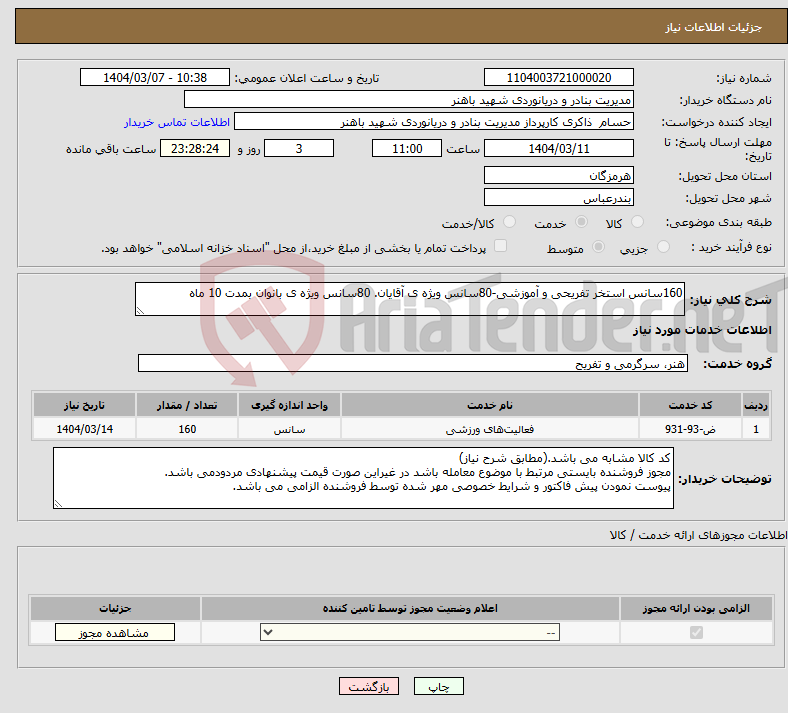The width and height of the screenshot is (788, 713).
Task: Click service name فعالیت‌های ورزشی cell
Action: point(489,429)
